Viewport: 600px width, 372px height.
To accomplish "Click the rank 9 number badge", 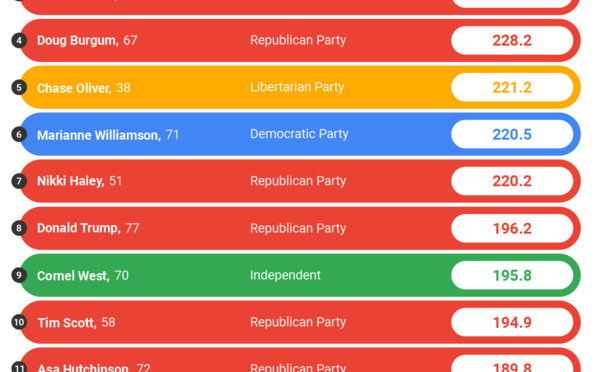I will [19, 275].
